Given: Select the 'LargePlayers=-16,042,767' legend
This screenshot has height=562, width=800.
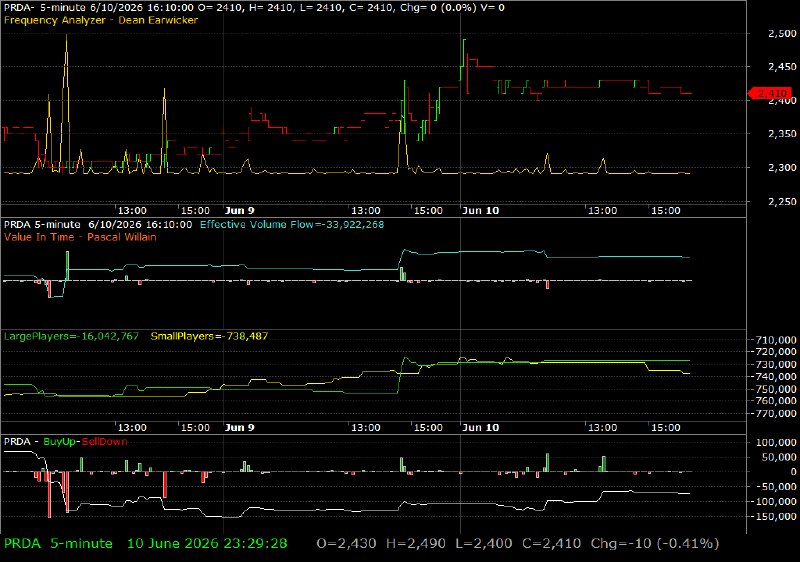Looking at the screenshot, I should tap(71, 336).
